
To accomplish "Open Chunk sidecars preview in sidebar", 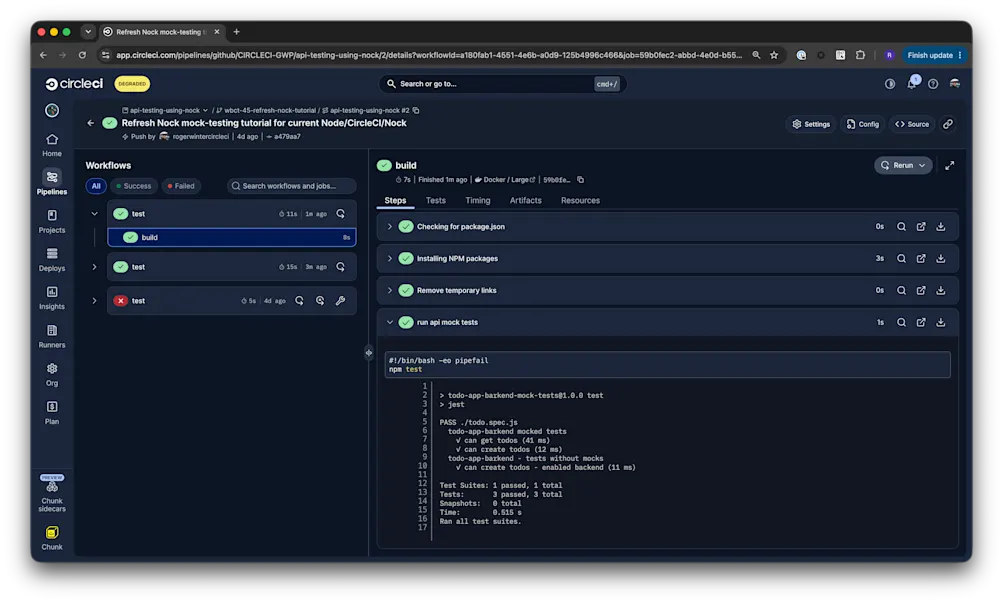I will coord(52,494).
